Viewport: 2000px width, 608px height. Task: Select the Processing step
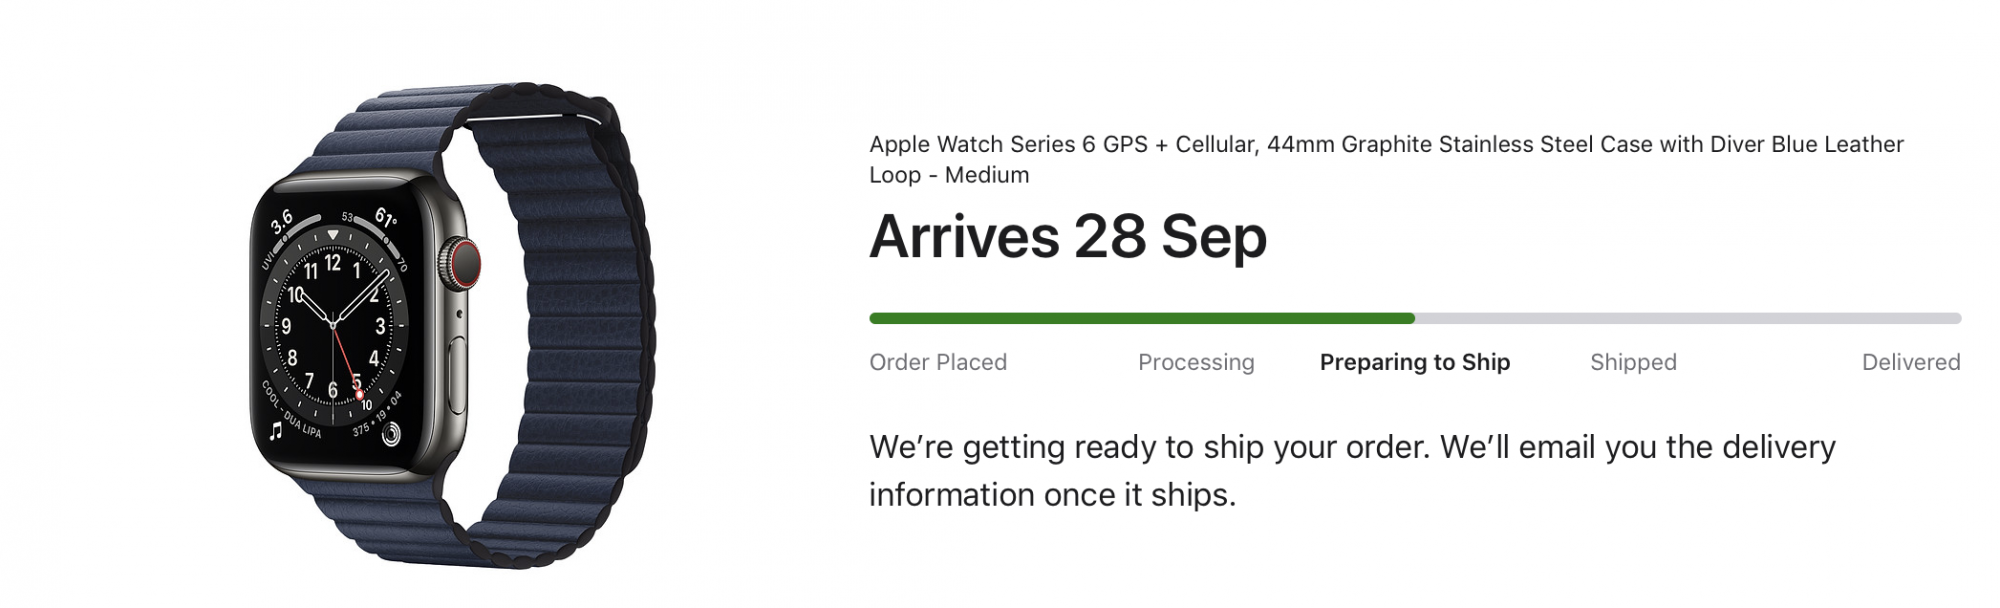(x=1196, y=362)
